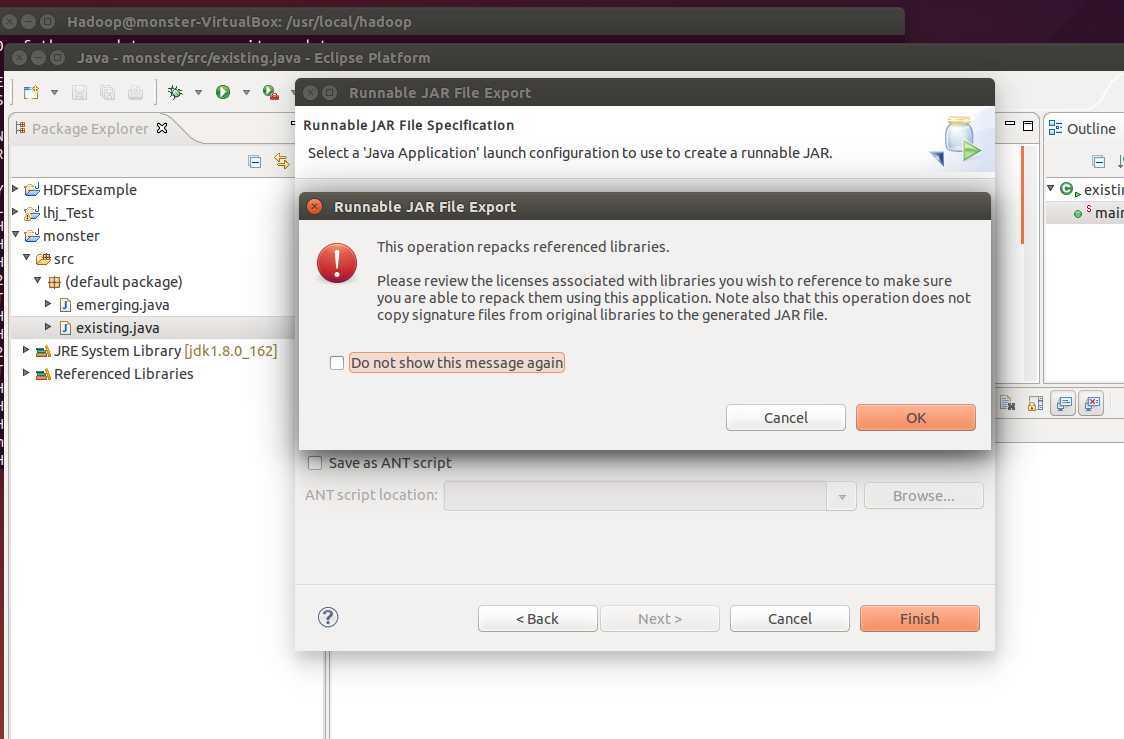Click the Debug bug icon in toolbar

174,92
